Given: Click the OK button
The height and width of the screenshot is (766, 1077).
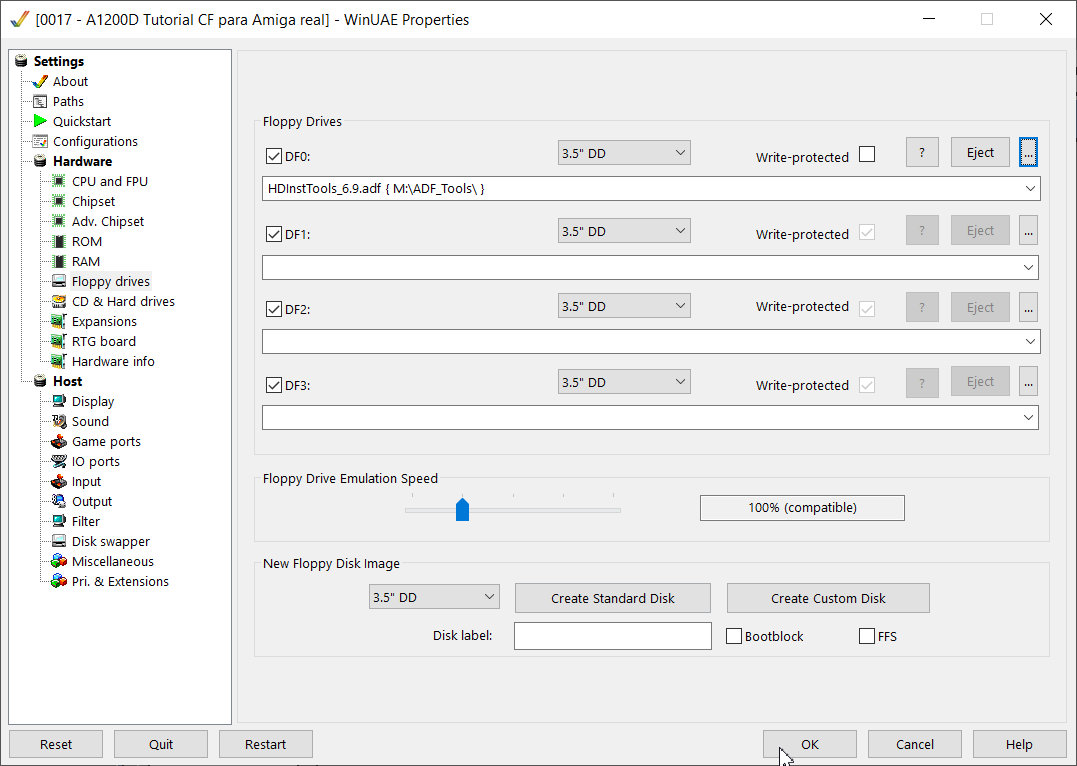Looking at the screenshot, I should tap(810, 744).
